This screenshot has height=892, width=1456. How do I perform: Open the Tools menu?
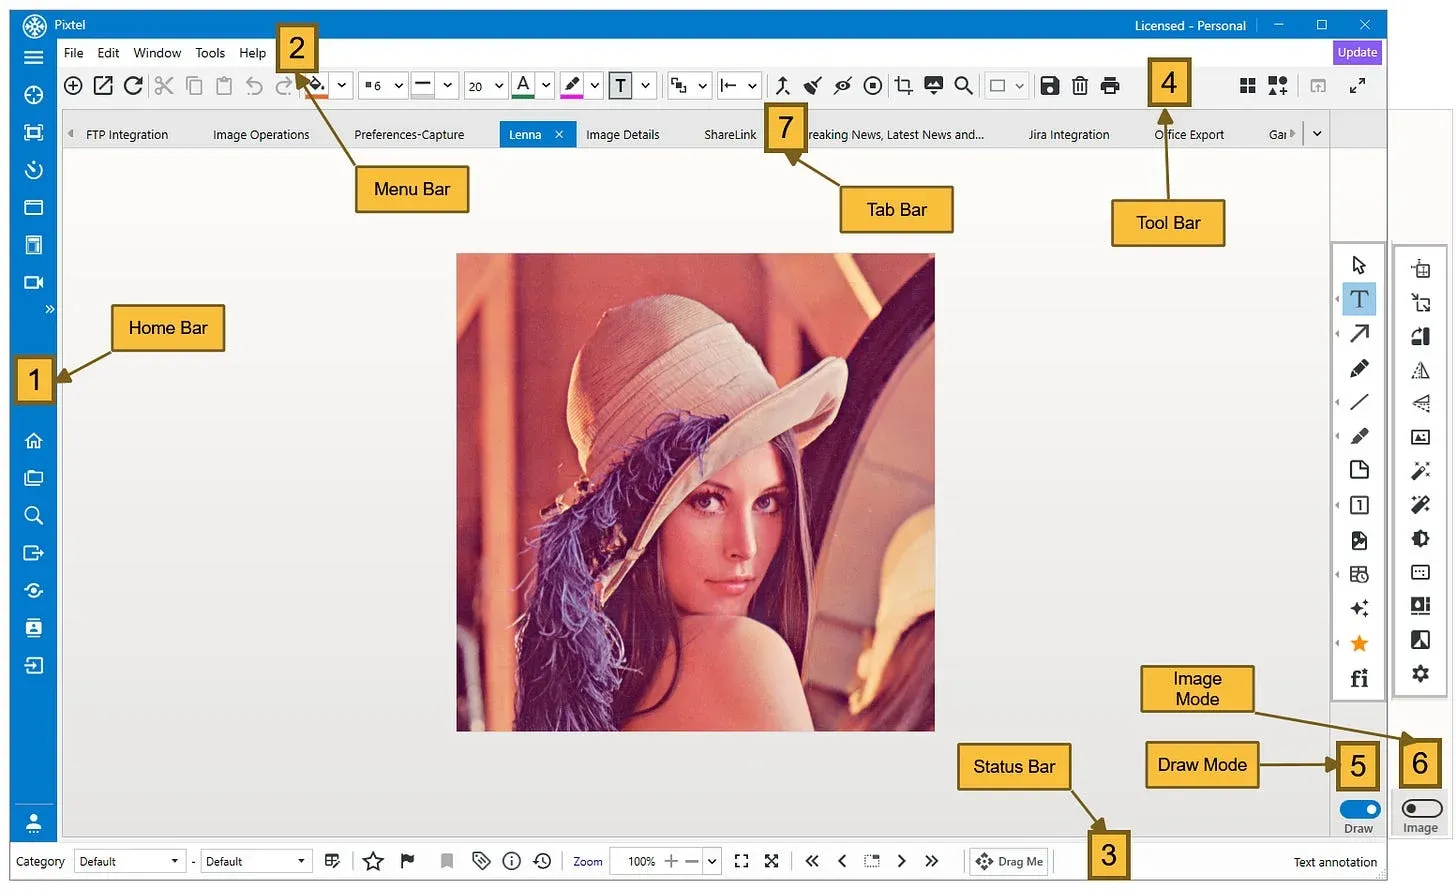point(210,53)
